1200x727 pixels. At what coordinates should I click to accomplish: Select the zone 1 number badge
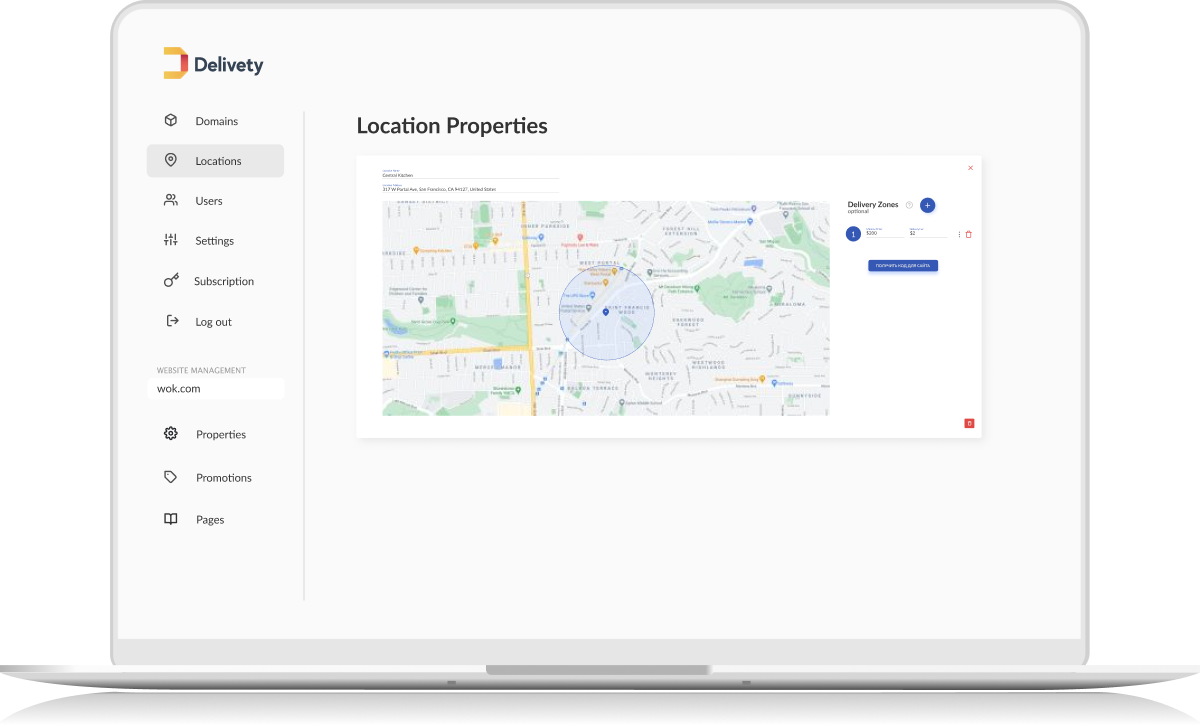[x=853, y=234]
